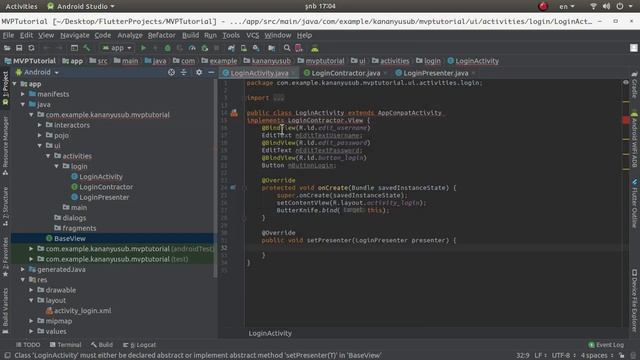This screenshot has height=360, width=640.
Task: Open Project panel settings gear
Action: 199,72
